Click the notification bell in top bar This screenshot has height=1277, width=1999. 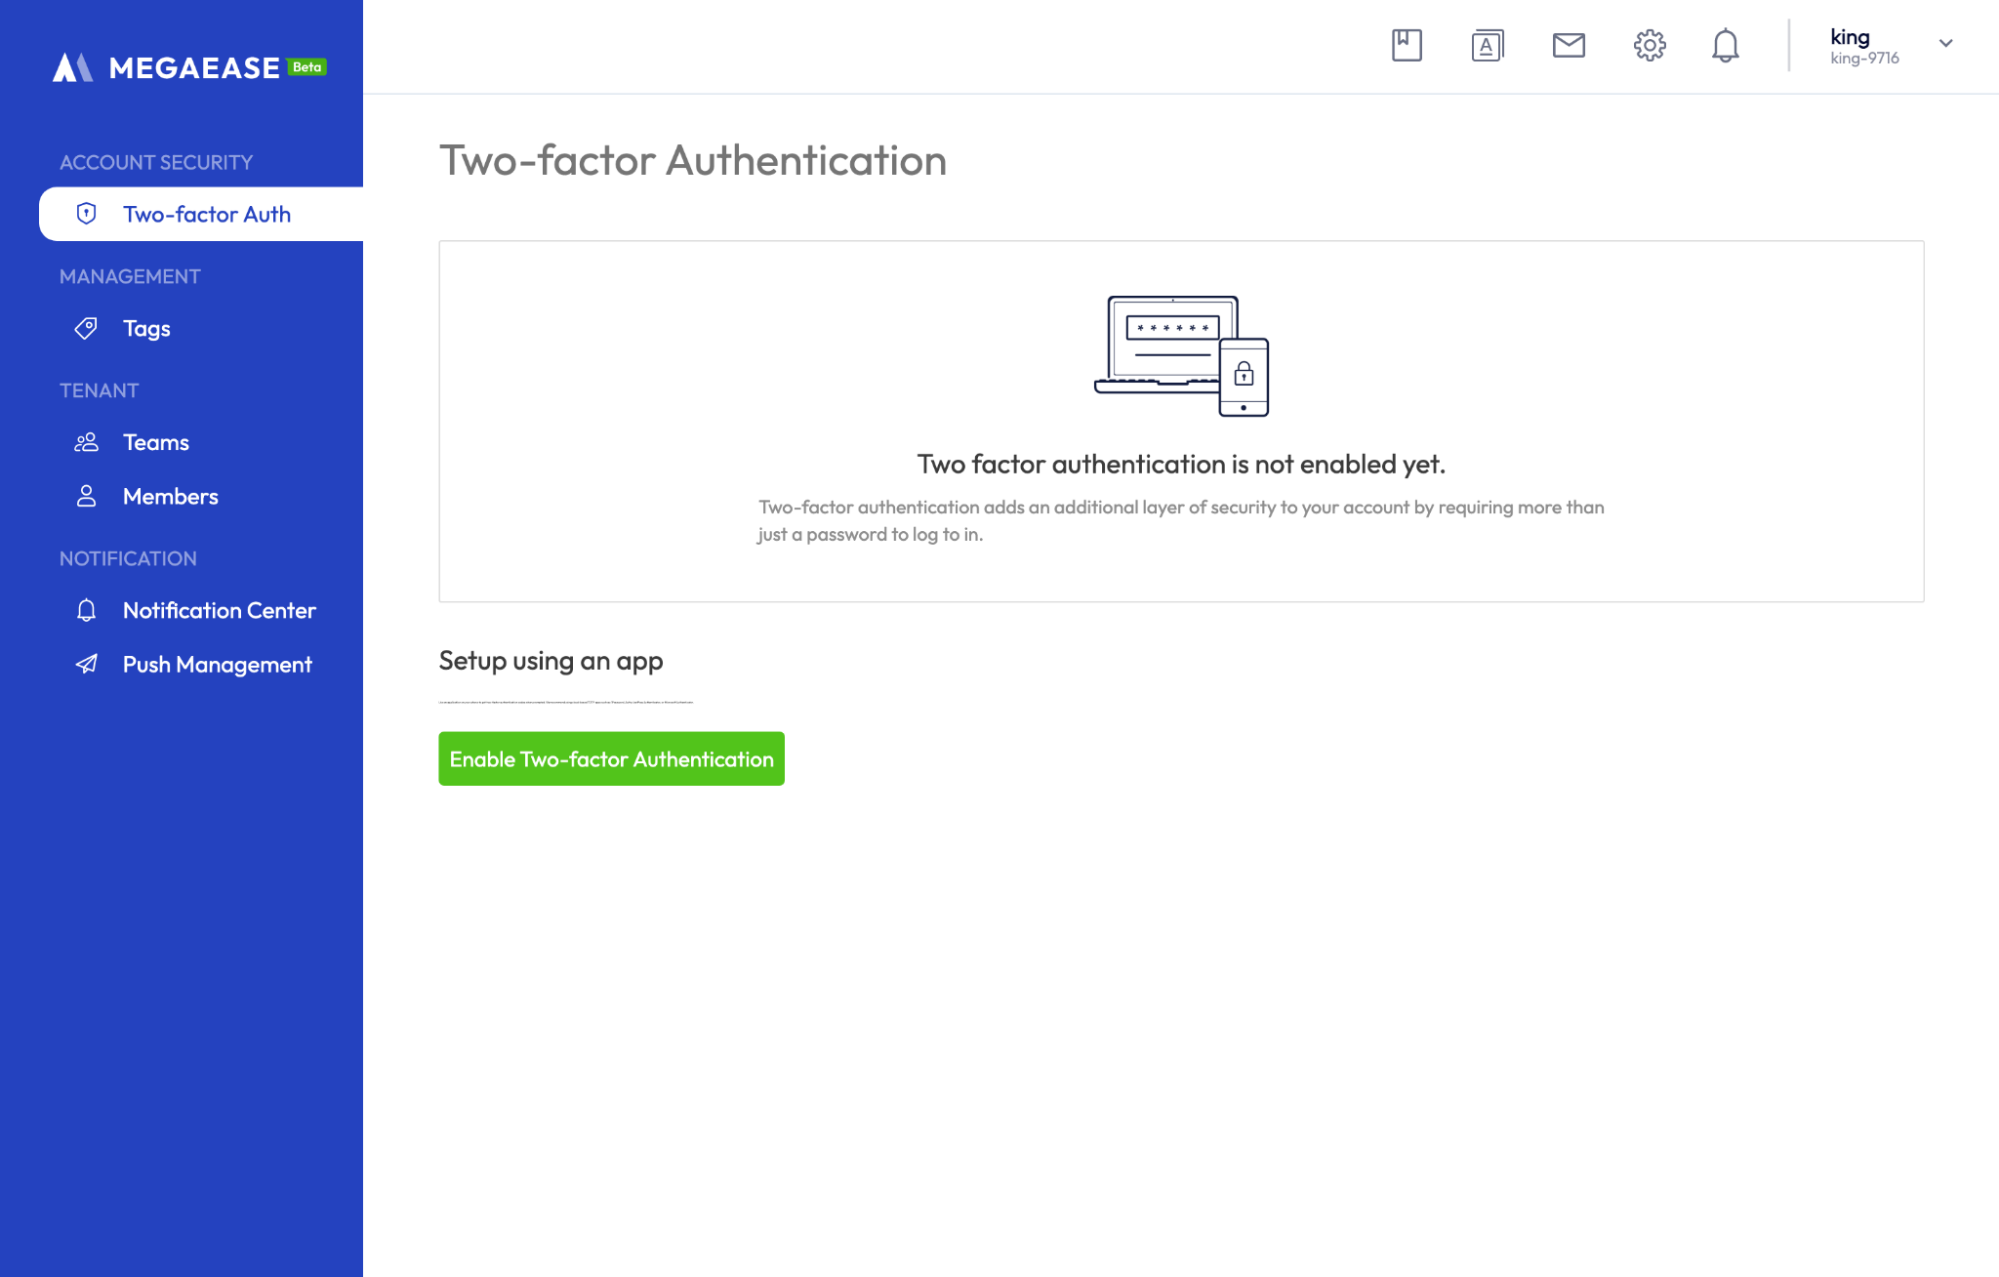pyautogui.click(x=1725, y=45)
